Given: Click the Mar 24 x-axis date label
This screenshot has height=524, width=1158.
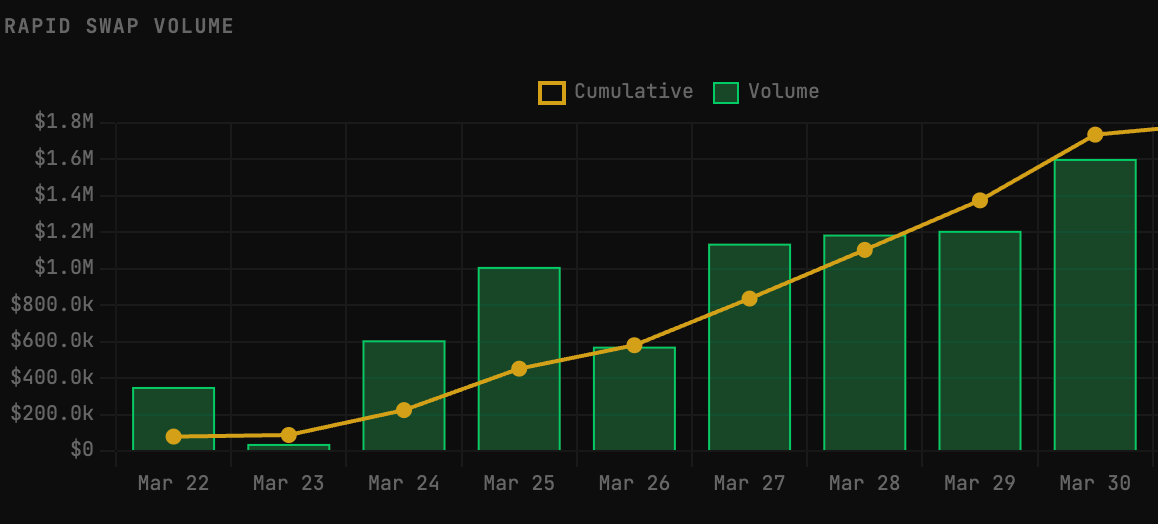Looking at the screenshot, I should 404,483.
